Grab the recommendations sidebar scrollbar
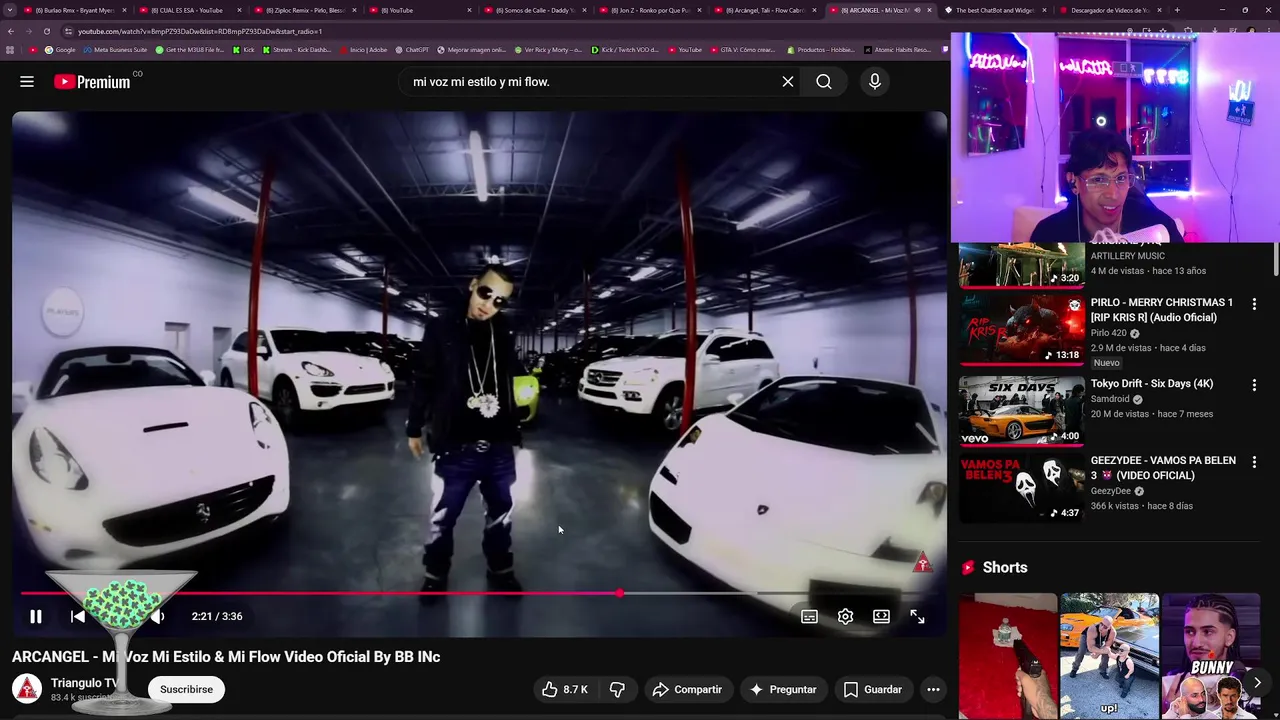This screenshot has height=720, width=1280. click(x=1276, y=258)
